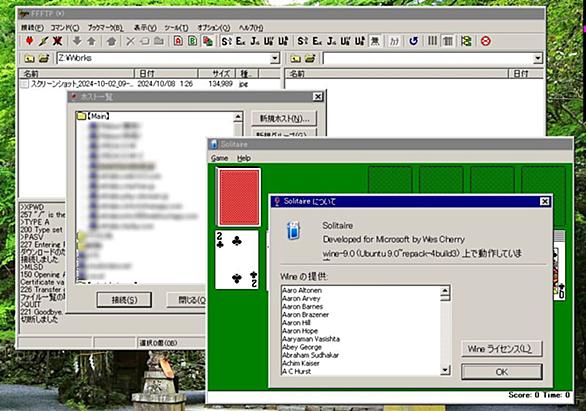Enable Binary transfer mode (green B icon)
This screenshot has width=586, height=411.
[x=192, y=41]
